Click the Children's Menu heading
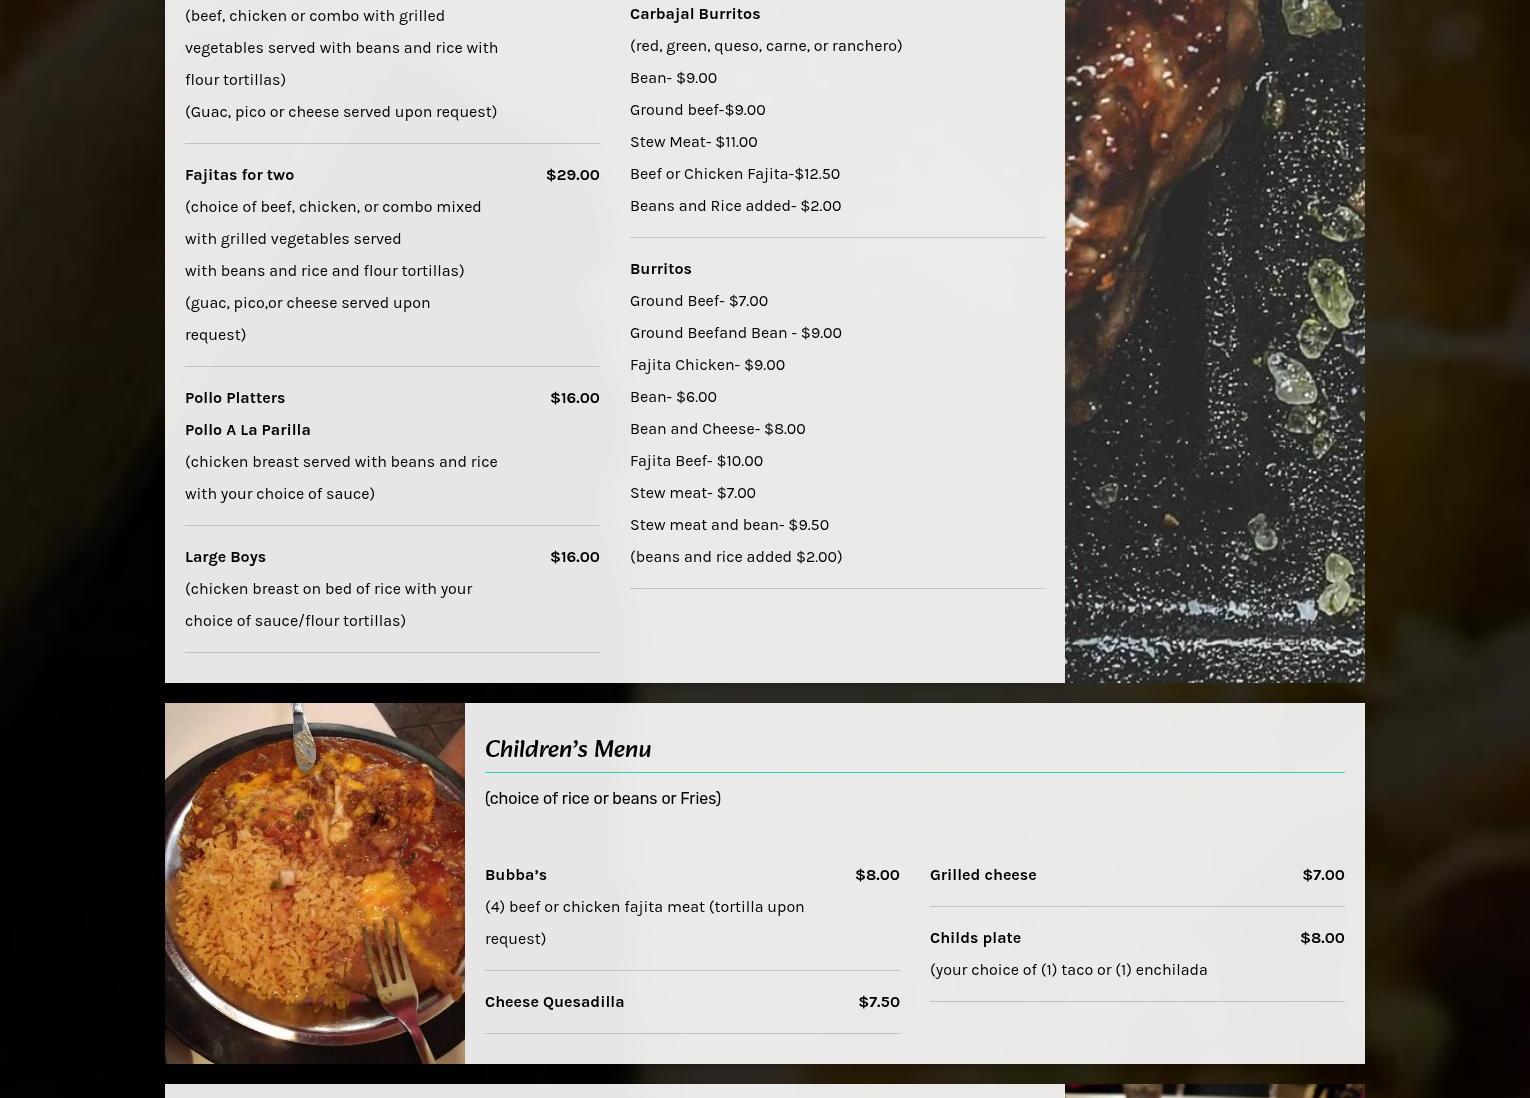The height and width of the screenshot is (1098, 1530). point(568,749)
